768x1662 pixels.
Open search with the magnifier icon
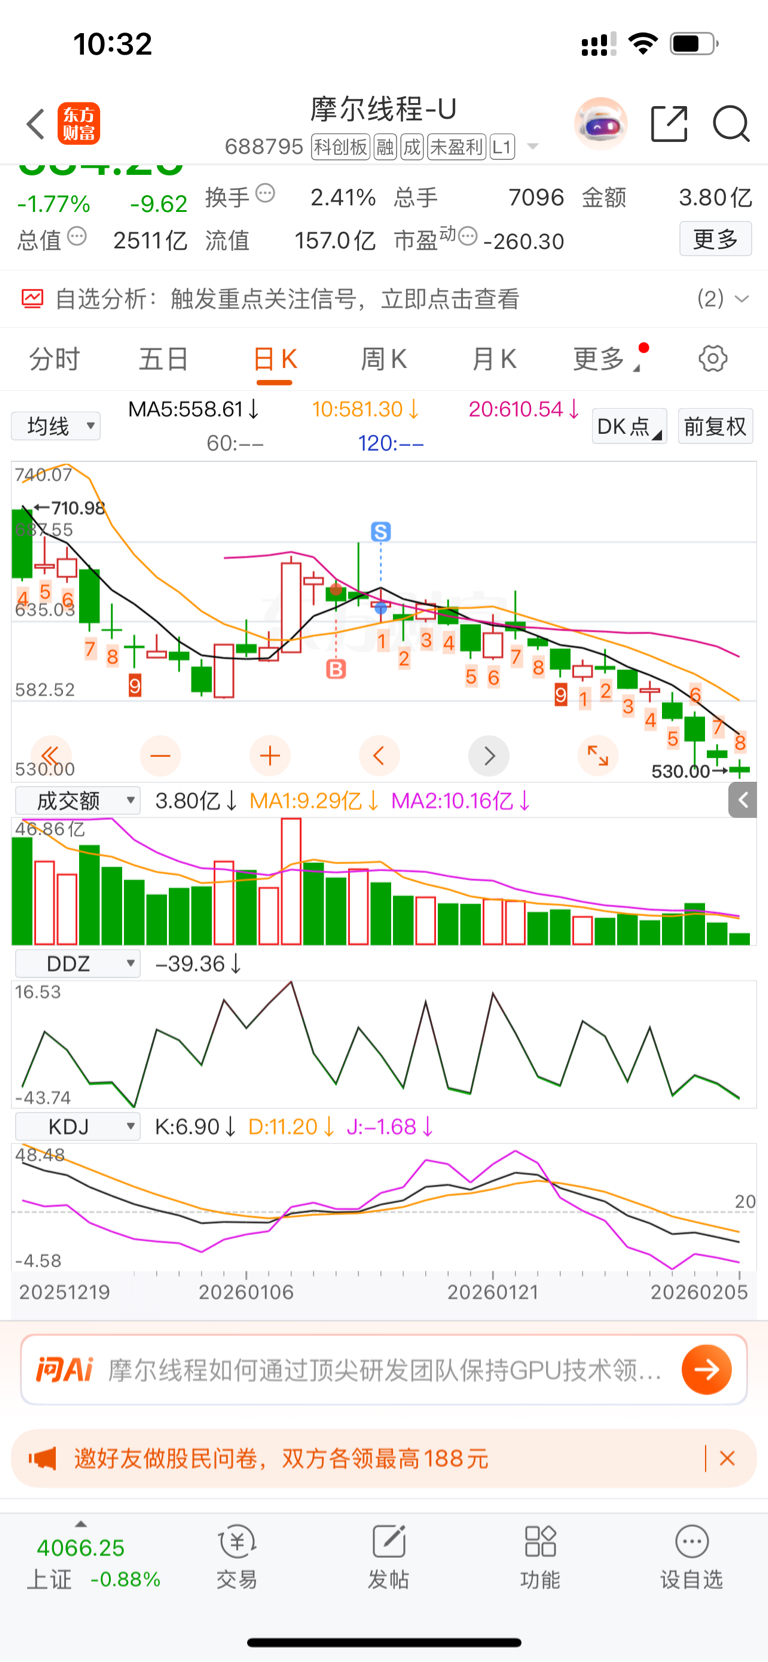click(x=731, y=124)
